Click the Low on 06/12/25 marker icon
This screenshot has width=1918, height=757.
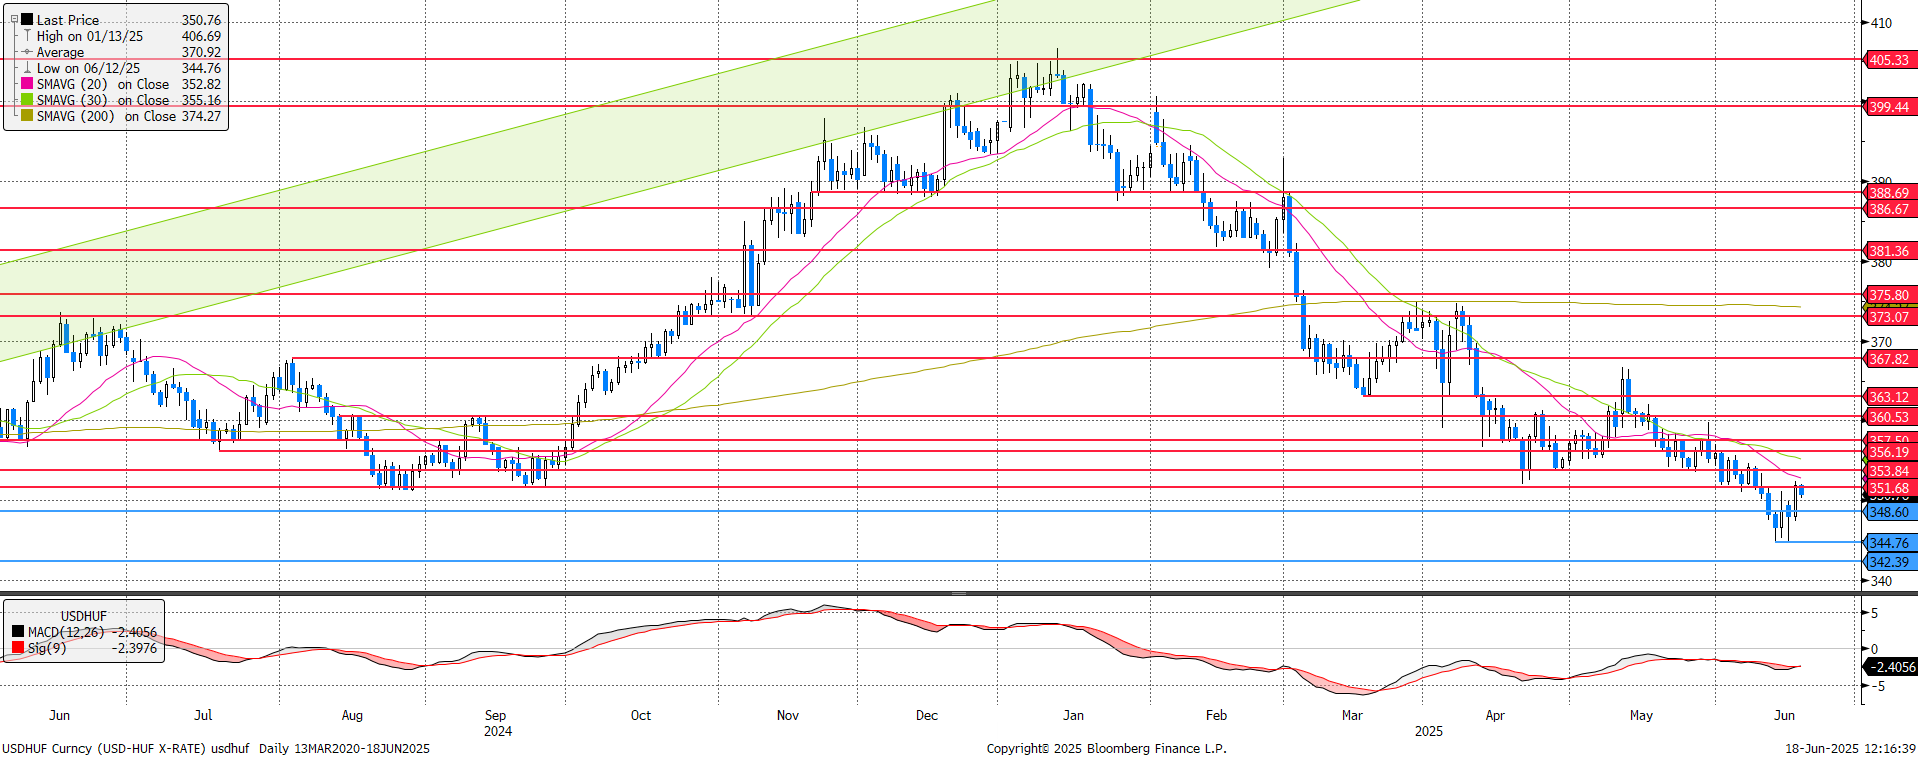click(x=27, y=68)
